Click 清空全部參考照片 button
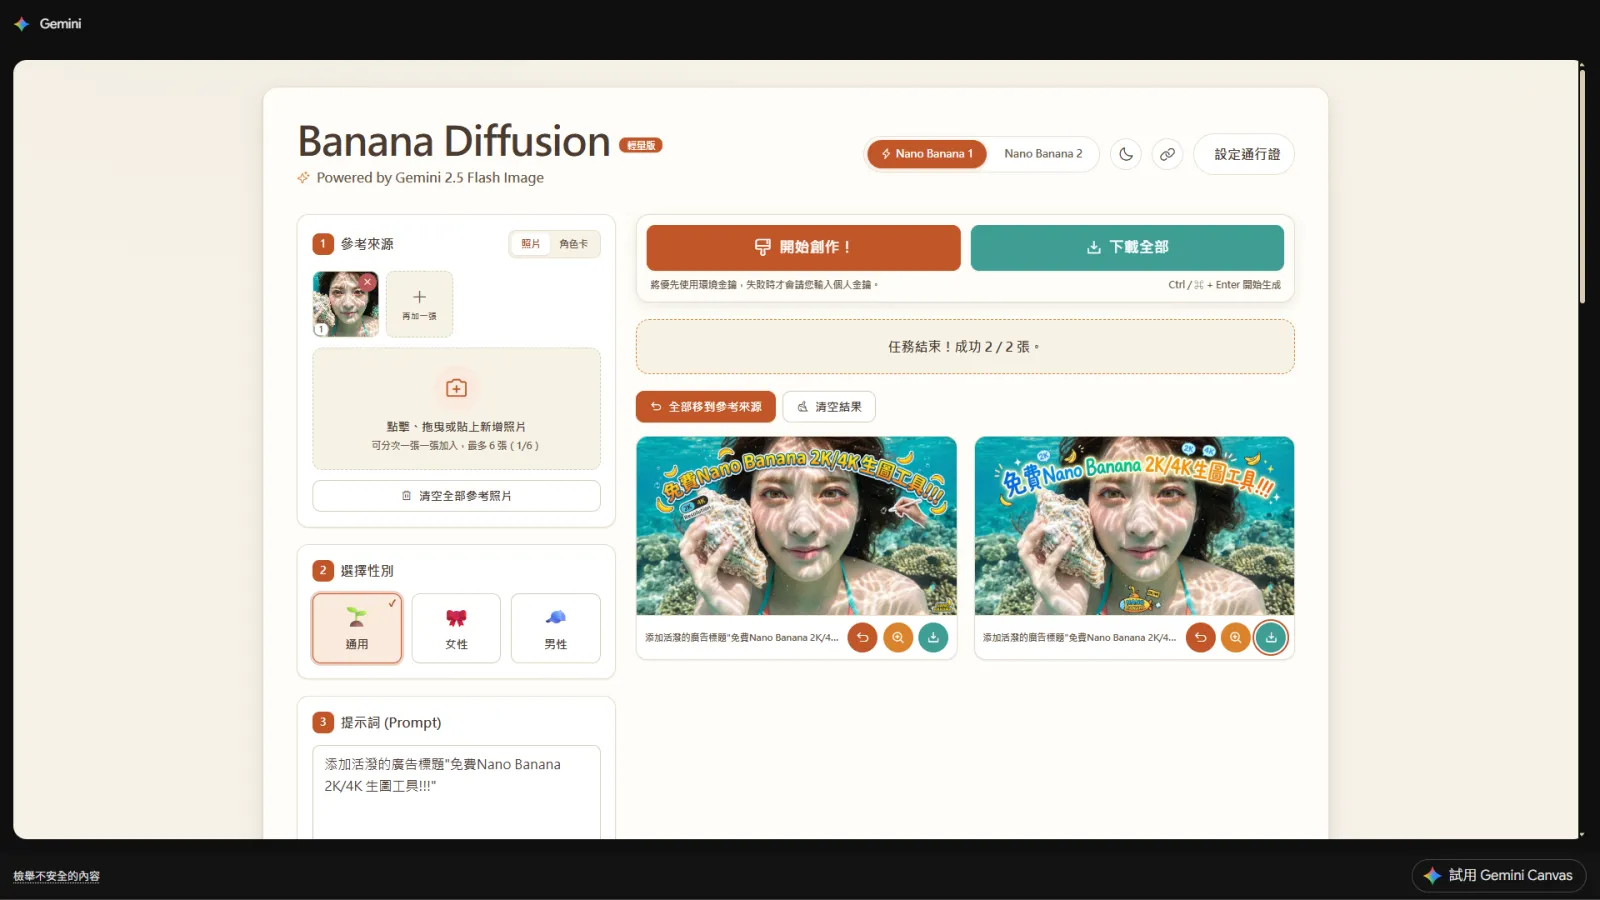This screenshot has height=900, width=1600. click(x=456, y=496)
